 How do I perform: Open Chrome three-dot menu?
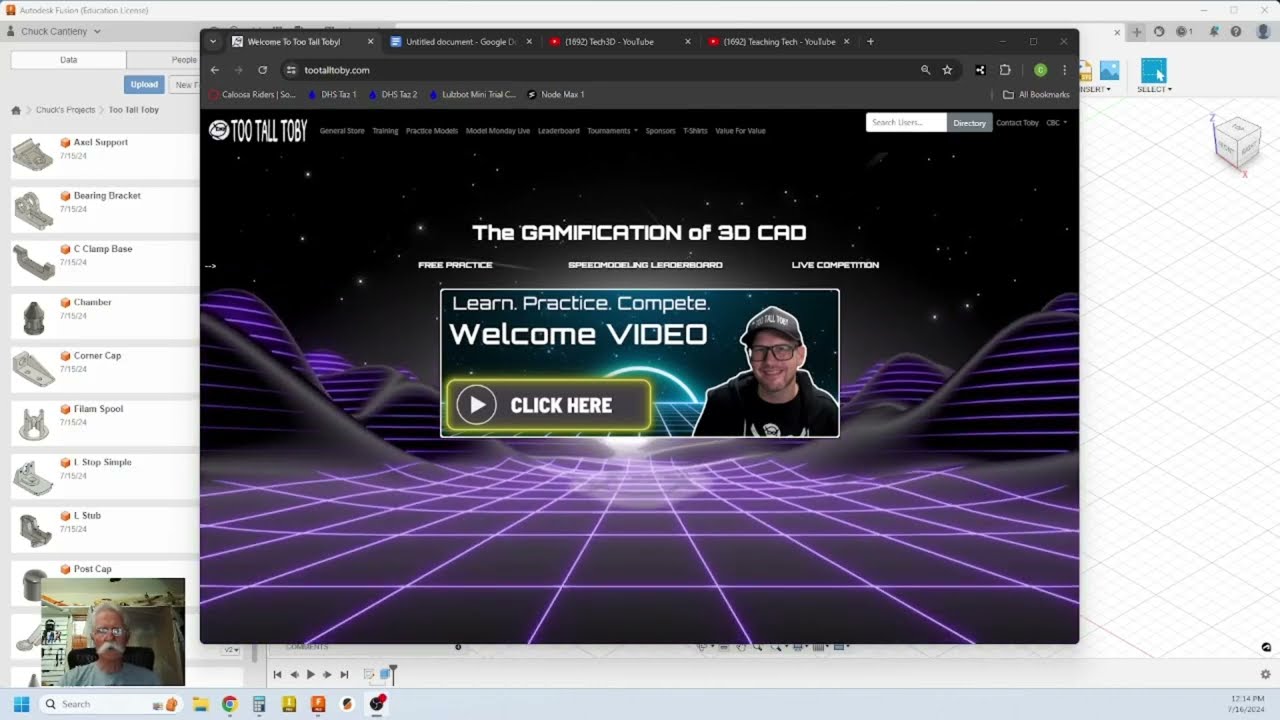[x=1064, y=70]
